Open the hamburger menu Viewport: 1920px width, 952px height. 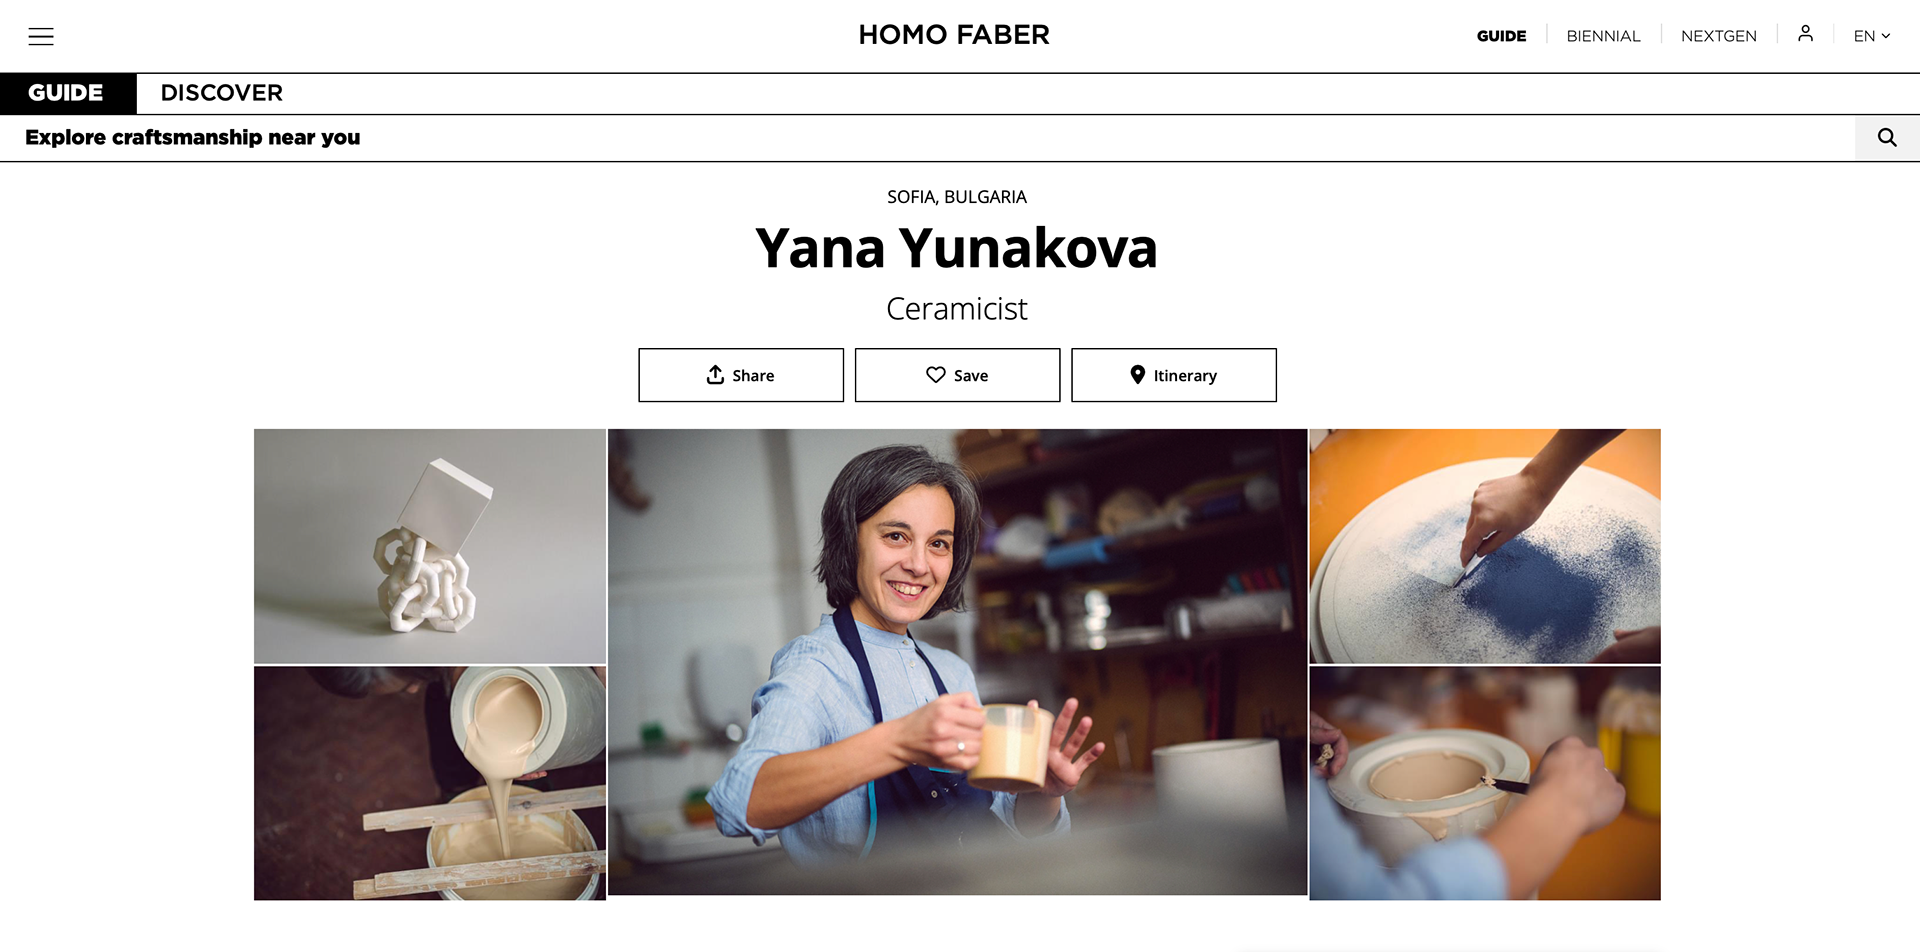click(41, 37)
